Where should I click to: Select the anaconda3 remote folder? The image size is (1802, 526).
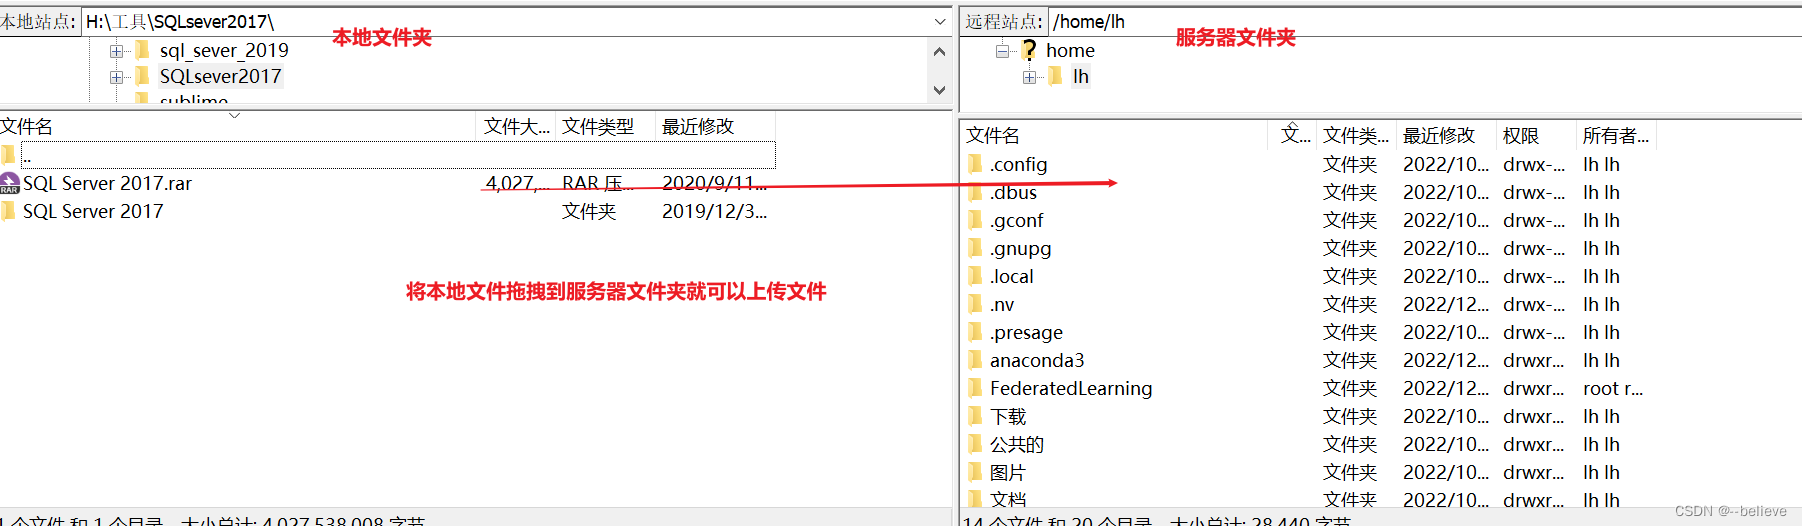(x=1037, y=360)
